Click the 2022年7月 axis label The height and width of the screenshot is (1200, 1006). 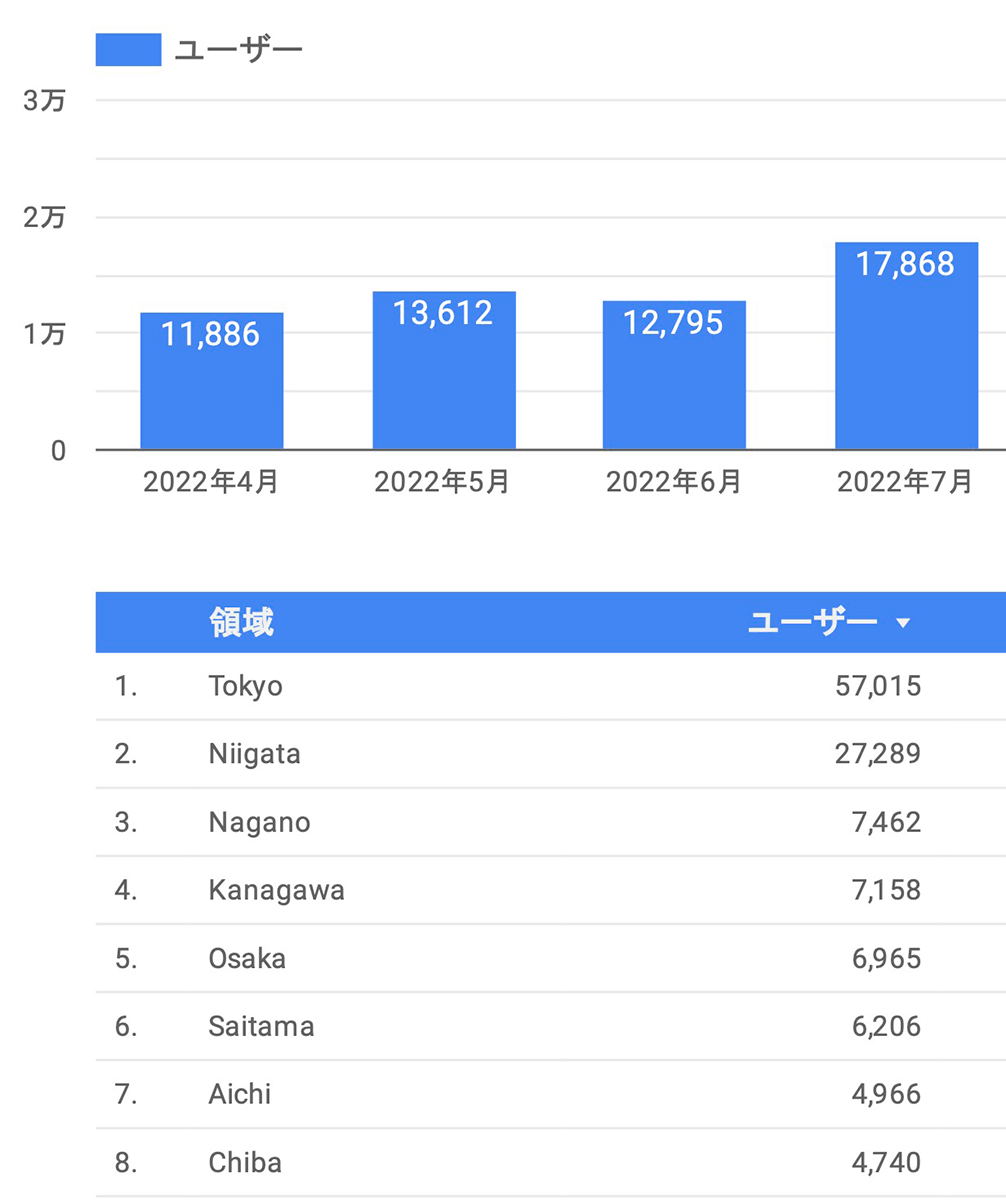click(904, 482)
